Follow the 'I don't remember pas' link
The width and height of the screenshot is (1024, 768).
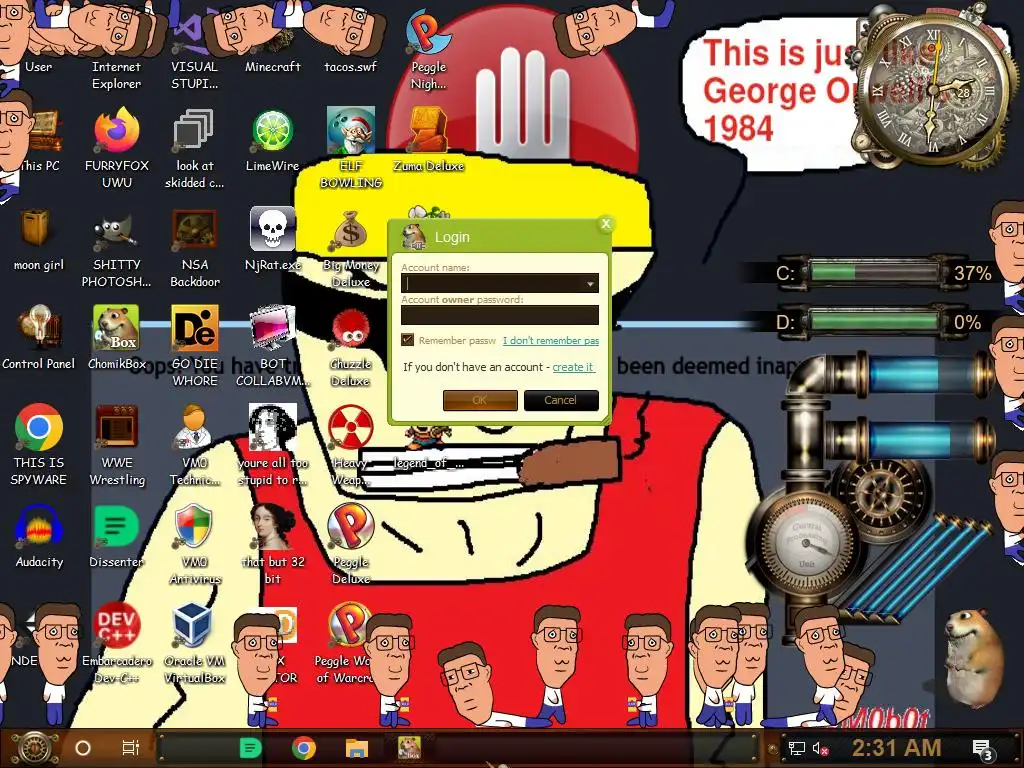tap(551, 340)
